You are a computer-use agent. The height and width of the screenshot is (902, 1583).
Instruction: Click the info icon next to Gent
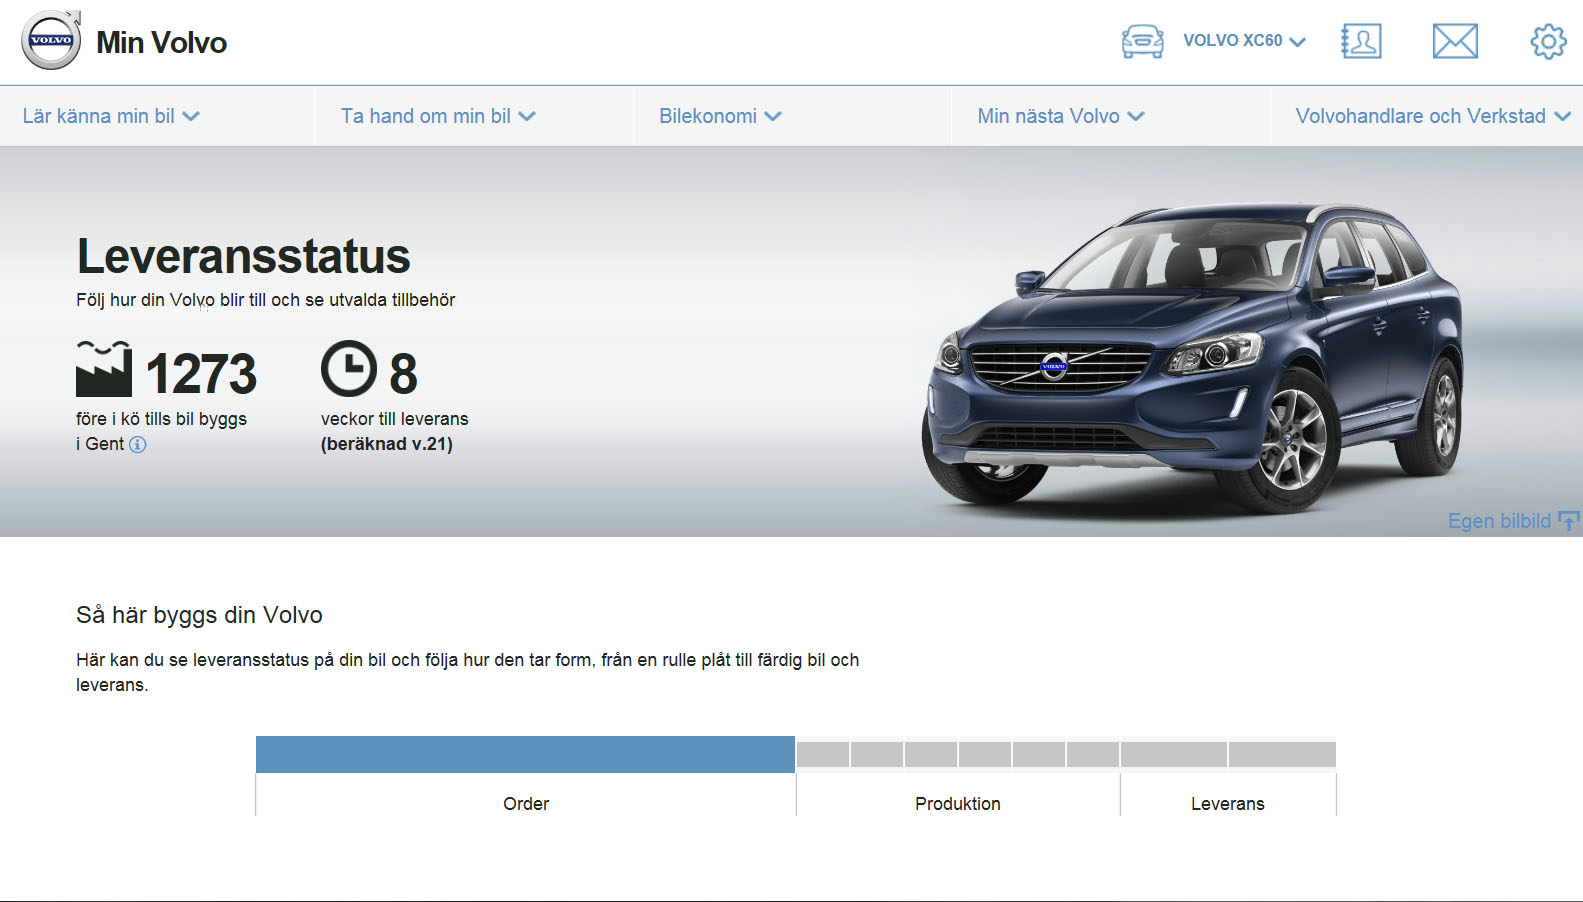138,445
